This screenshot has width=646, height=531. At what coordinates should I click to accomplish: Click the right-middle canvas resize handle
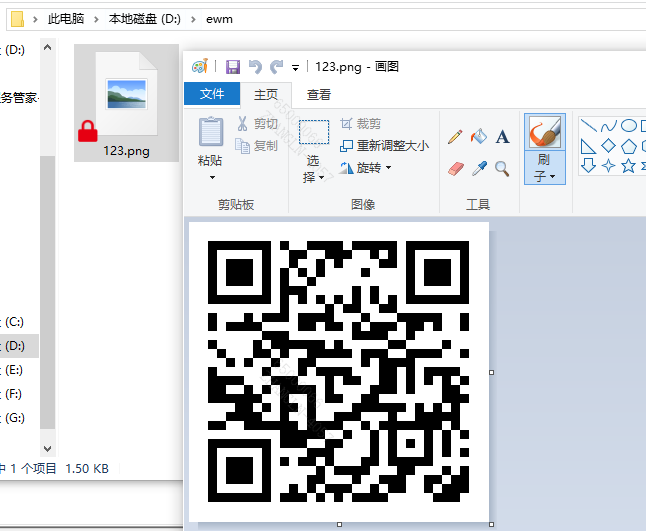[491, 372]
